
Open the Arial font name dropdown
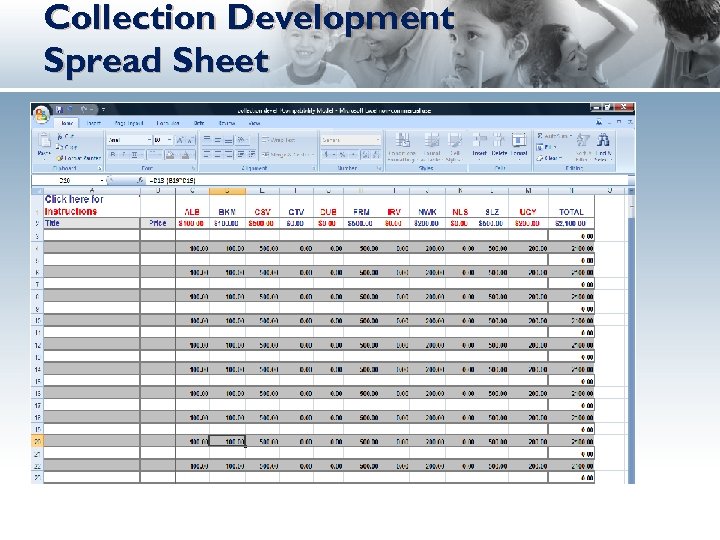point(149,140)
